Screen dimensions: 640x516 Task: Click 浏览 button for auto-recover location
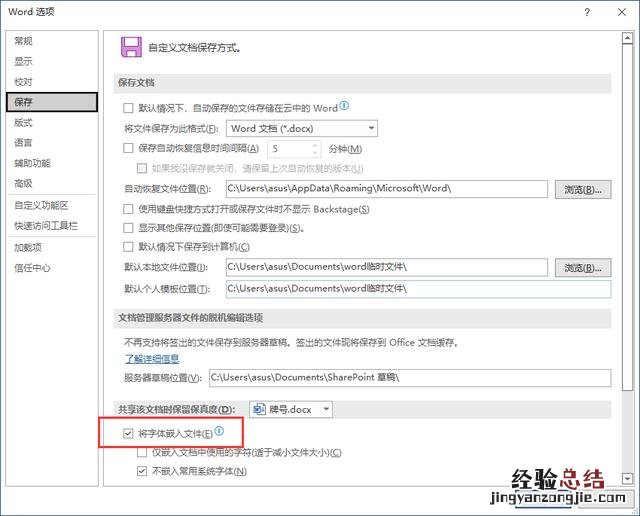pos(583,189)
